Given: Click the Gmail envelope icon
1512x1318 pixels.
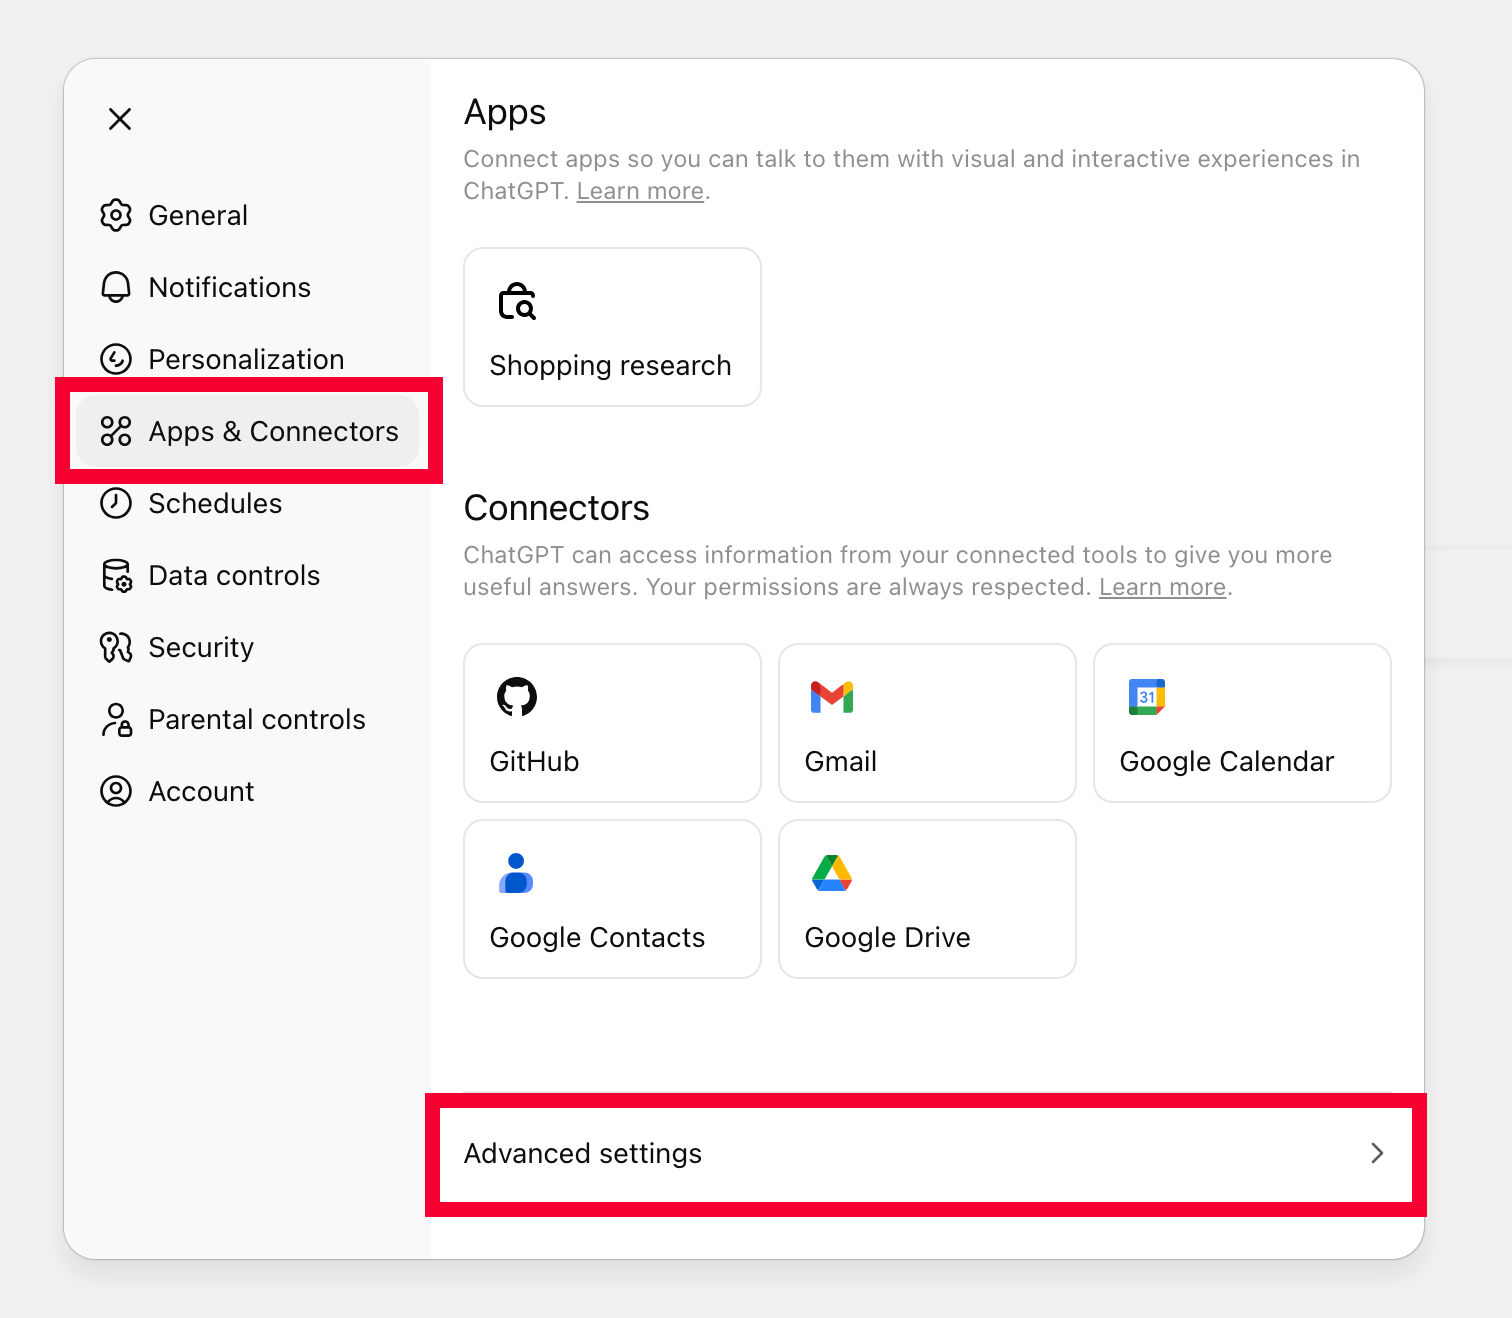Looking at the screenshot, I should pyautogui.click(x=832, y=697).
